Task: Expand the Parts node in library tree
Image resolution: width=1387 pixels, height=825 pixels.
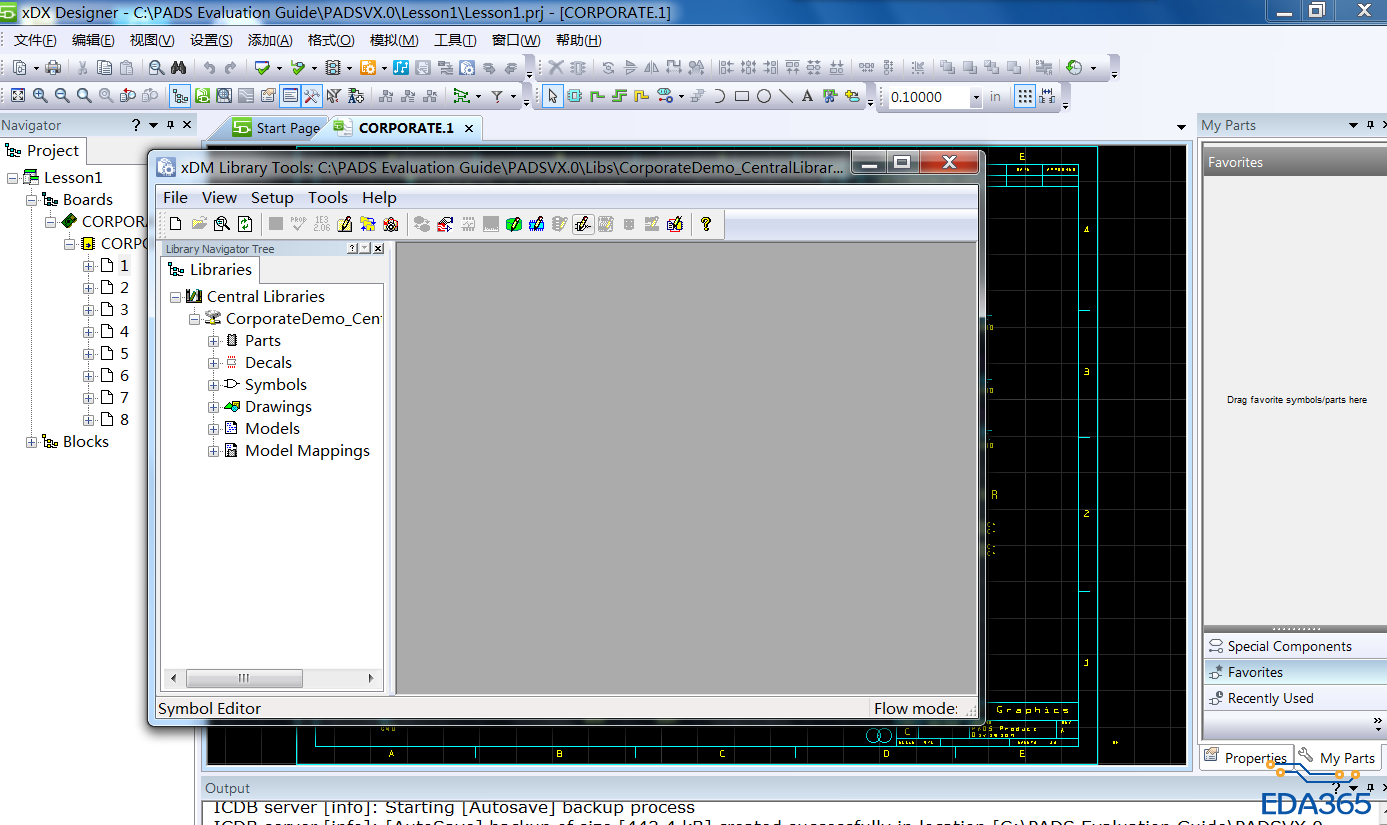Action: click(x=213, y=341)
